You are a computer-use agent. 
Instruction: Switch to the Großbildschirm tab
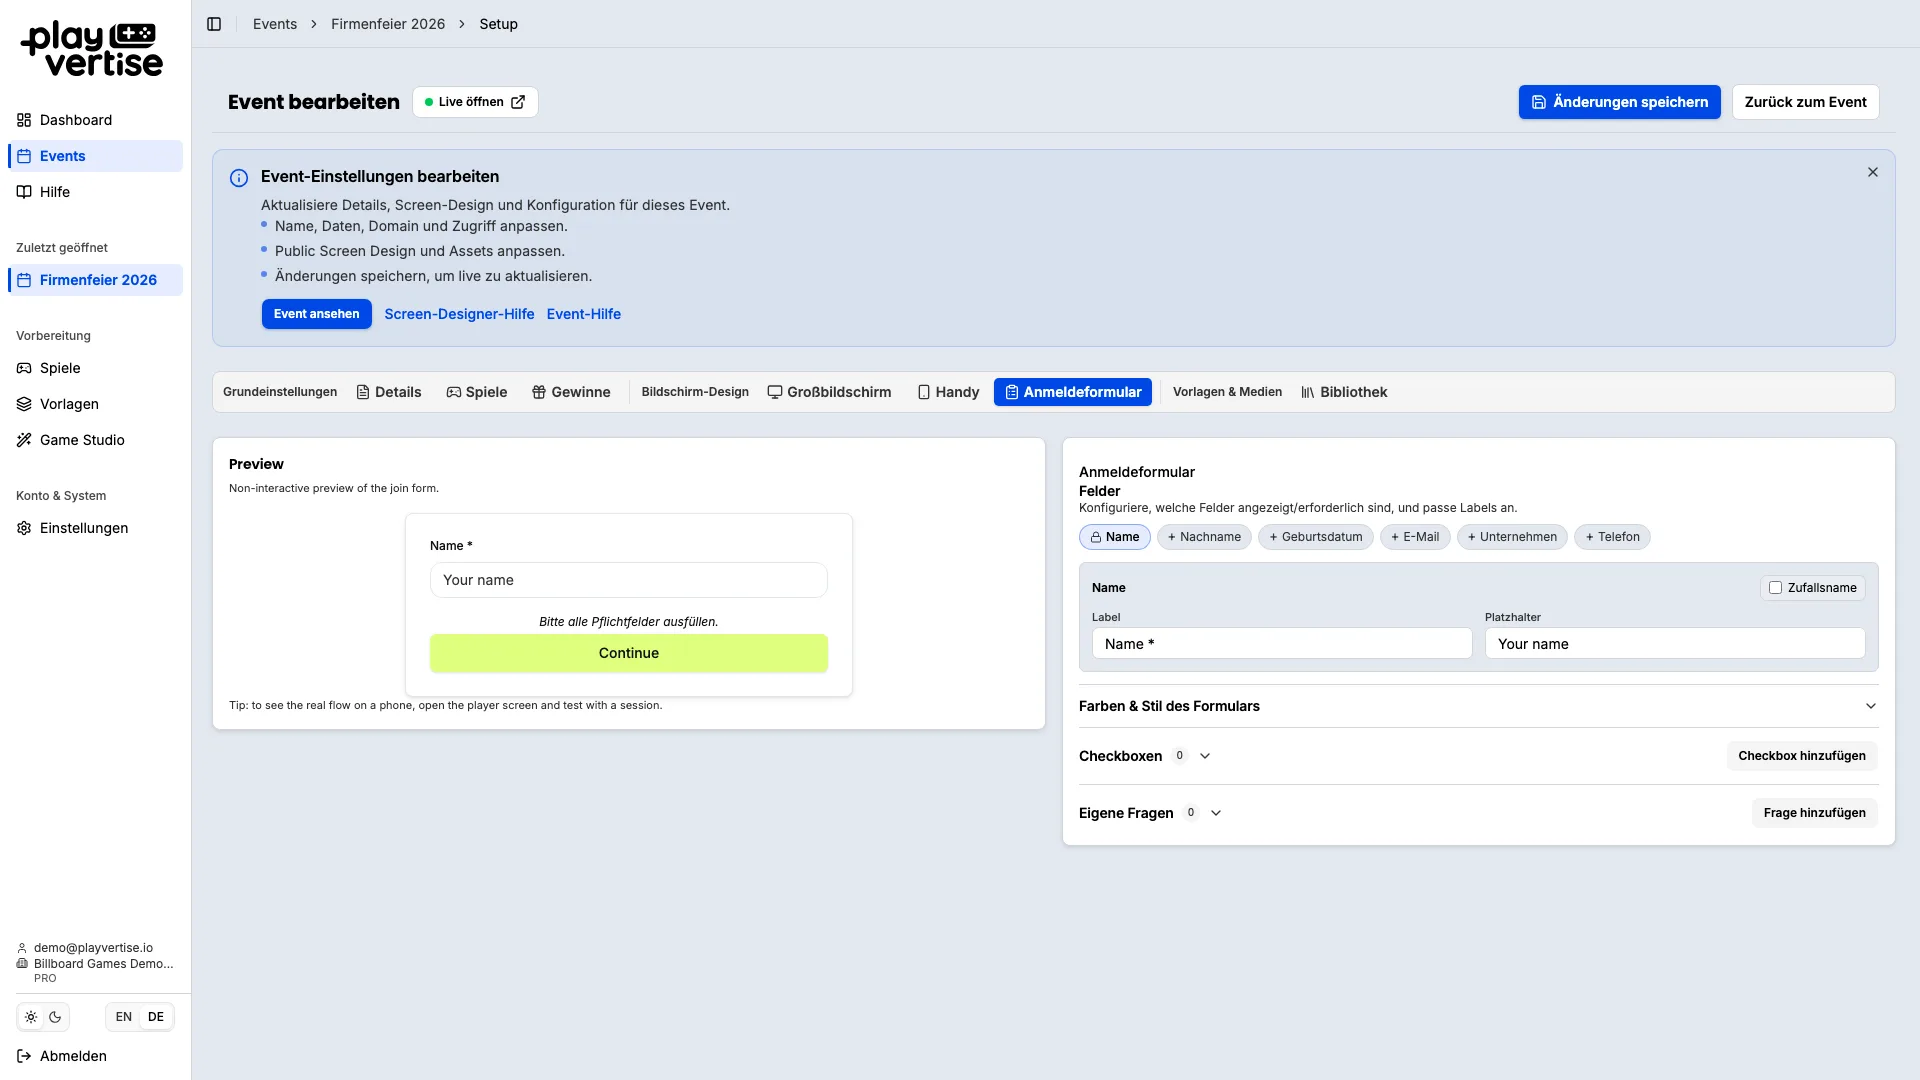point(829,392)
